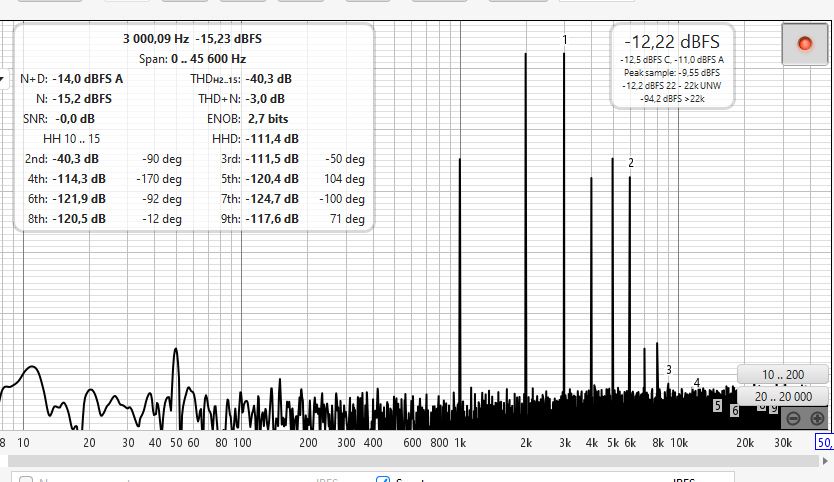Screen dimensions: 834x482
Task: Click the 8th harmonic -120,5 dB value
Action: (x=79, y=219)
